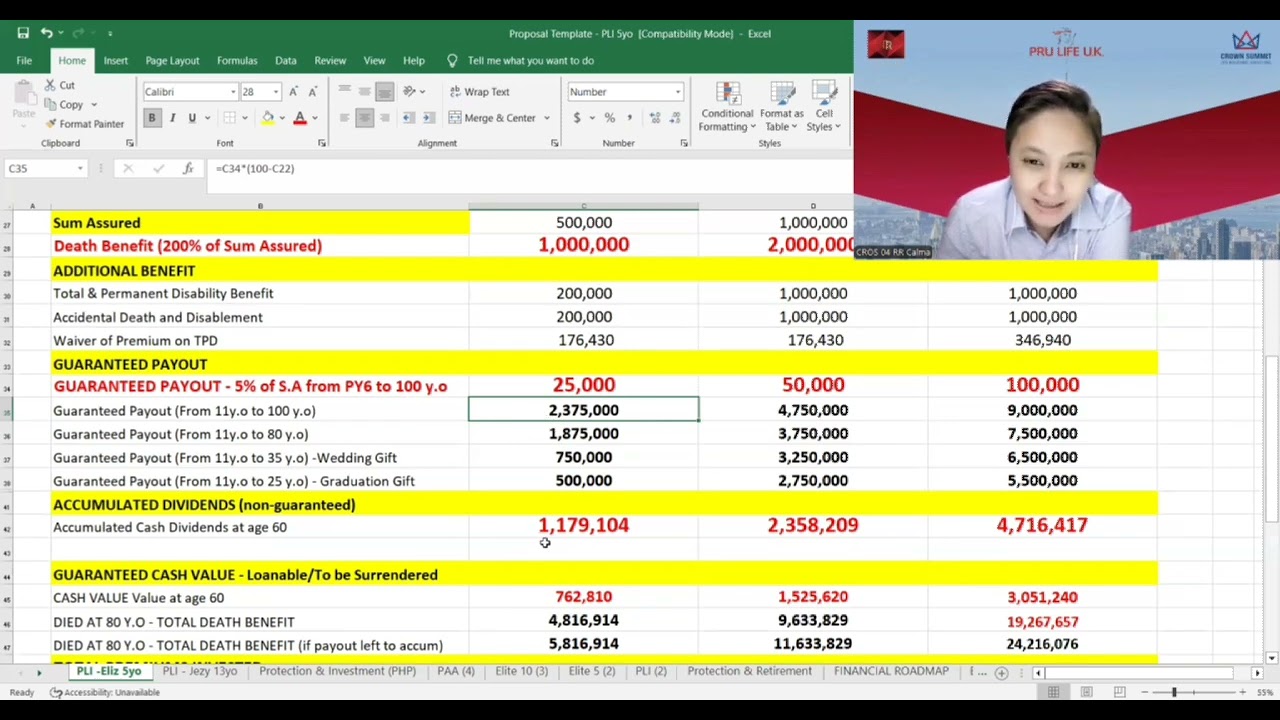The width and height of the screenshot is (1280, 720).
Task: Switch to the PLI - Jezy 13yo sheet
Action: coord(200,672)
